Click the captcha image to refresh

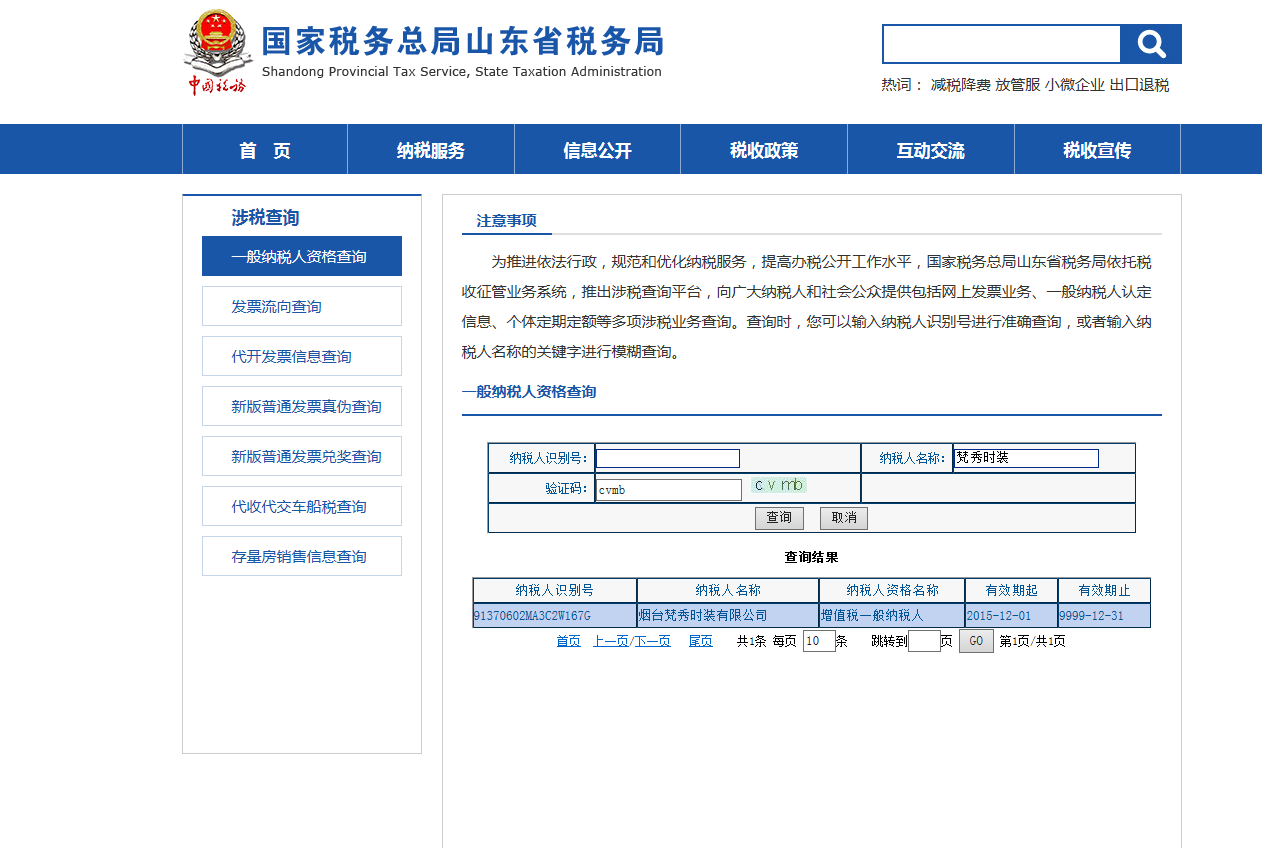point(779,486)
